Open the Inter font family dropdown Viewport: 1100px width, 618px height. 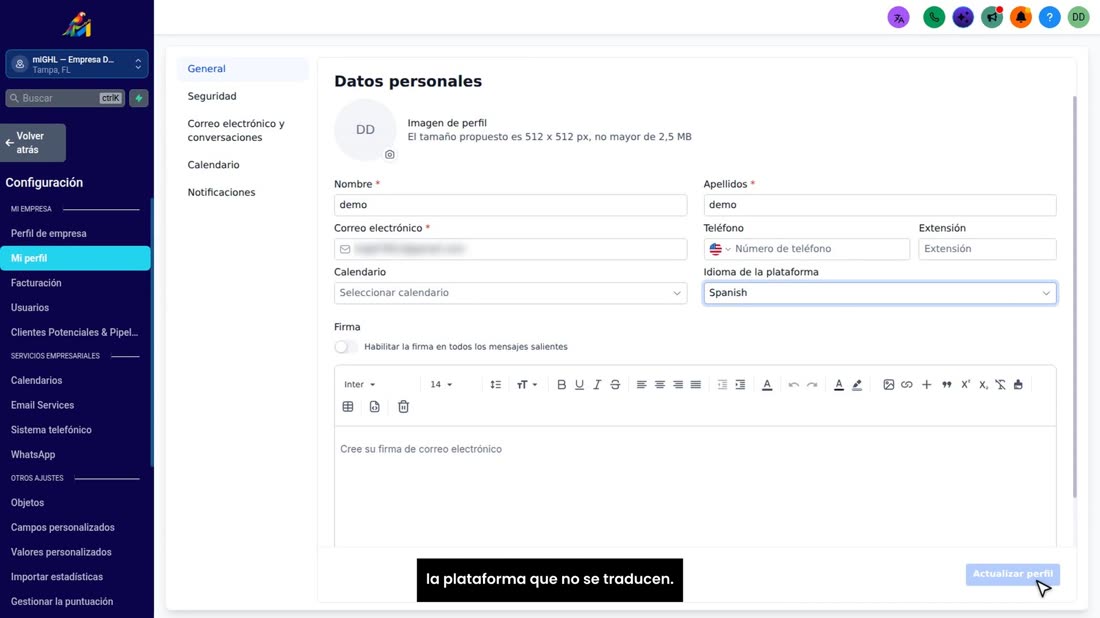click(x=360, y=384)
